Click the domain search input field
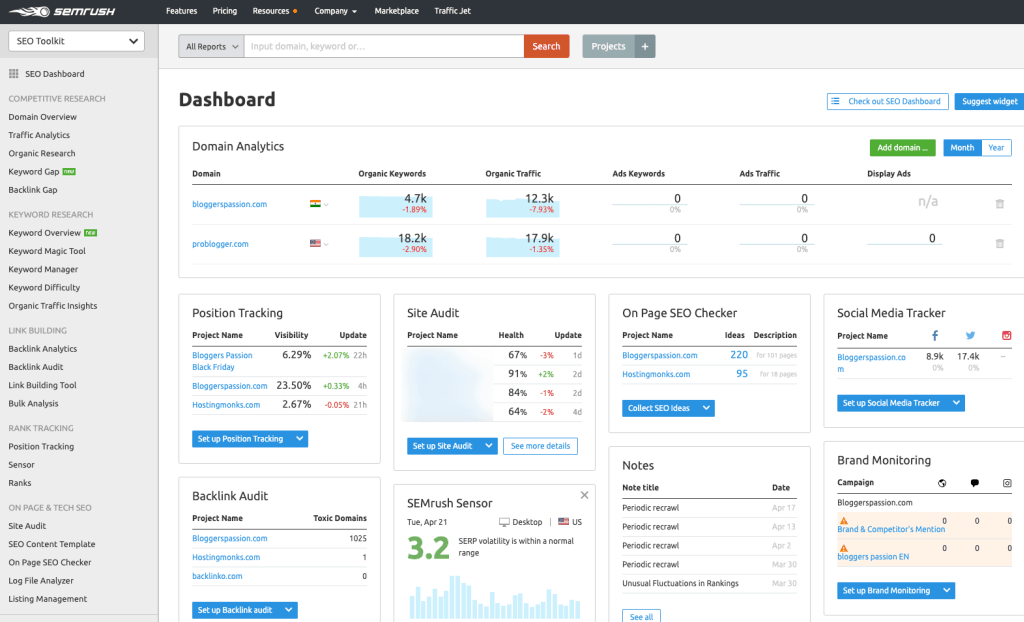The image size is (1024, 622). coord(380,46)
